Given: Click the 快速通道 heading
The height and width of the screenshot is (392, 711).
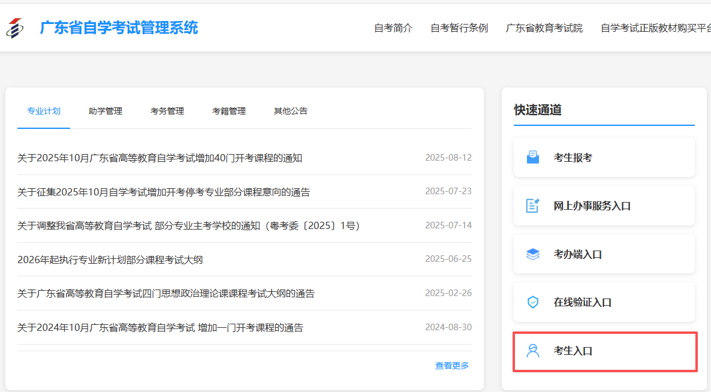Looking at the screenshot, I should [538, 110].
